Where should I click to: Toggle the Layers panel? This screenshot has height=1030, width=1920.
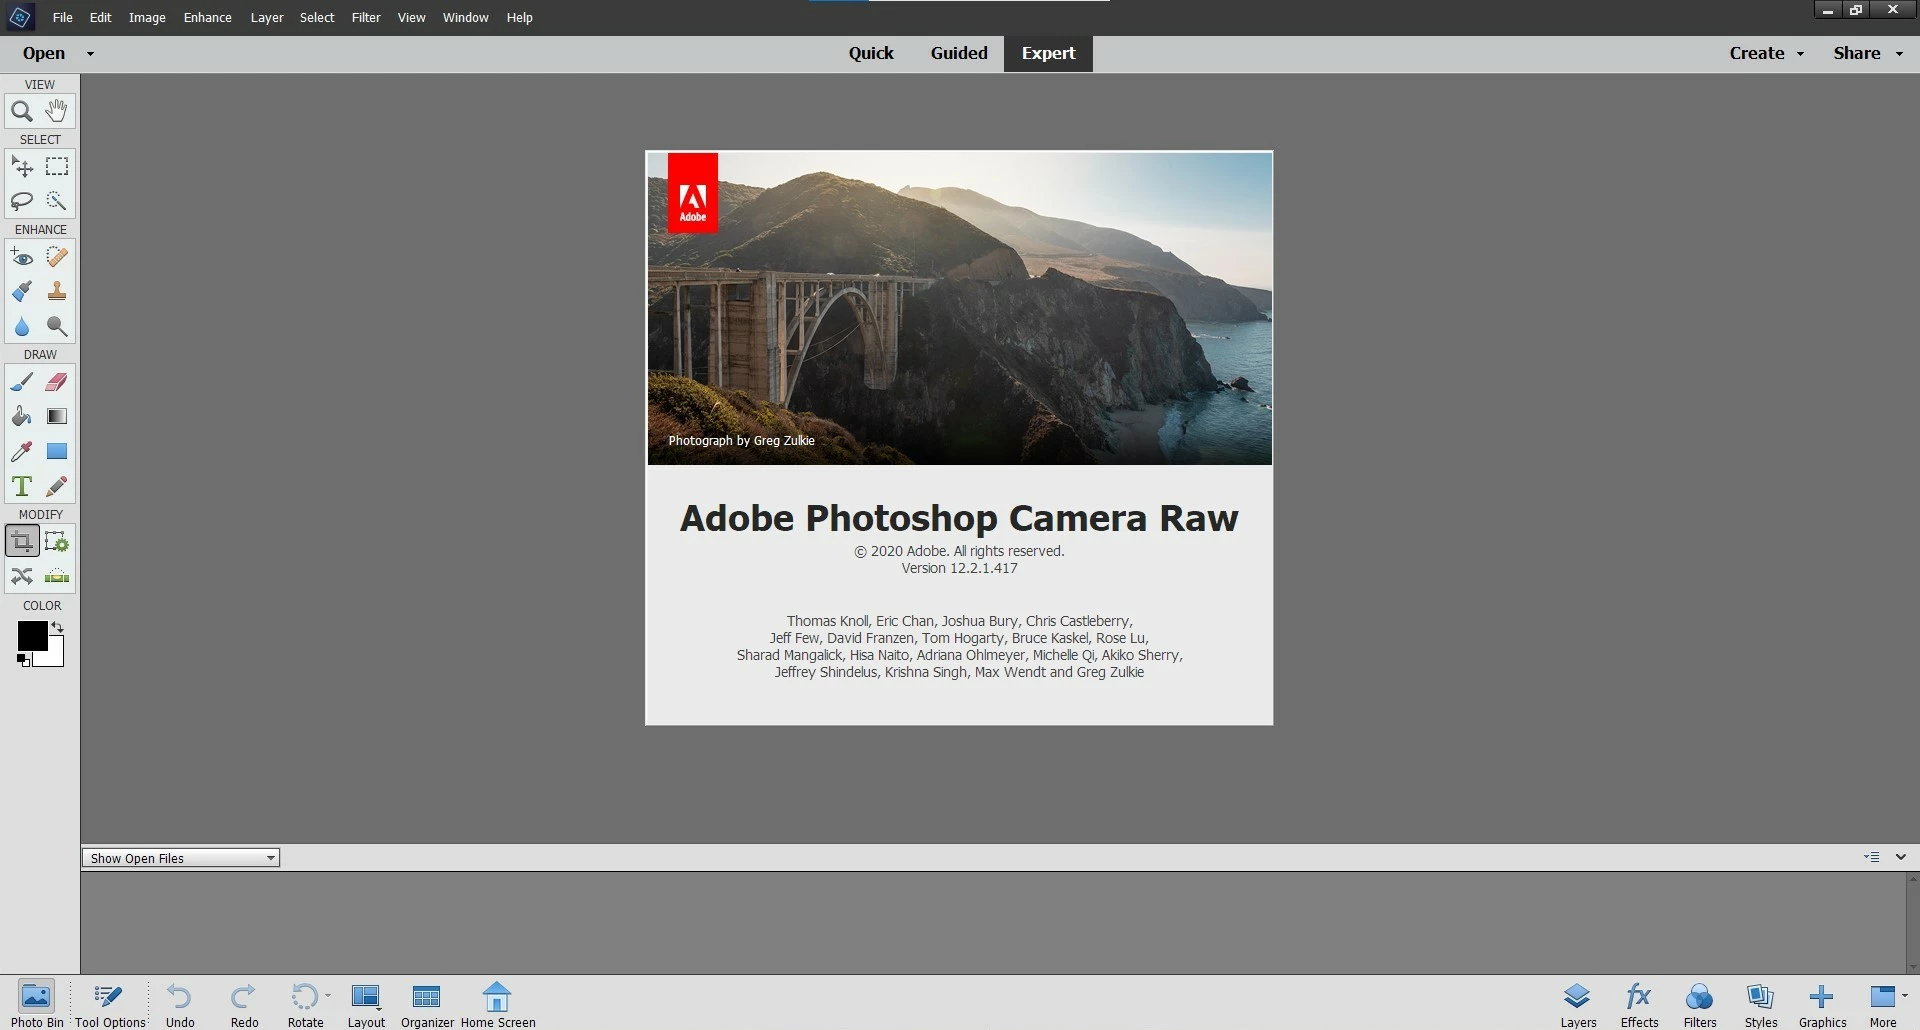click(1578, 1004)
